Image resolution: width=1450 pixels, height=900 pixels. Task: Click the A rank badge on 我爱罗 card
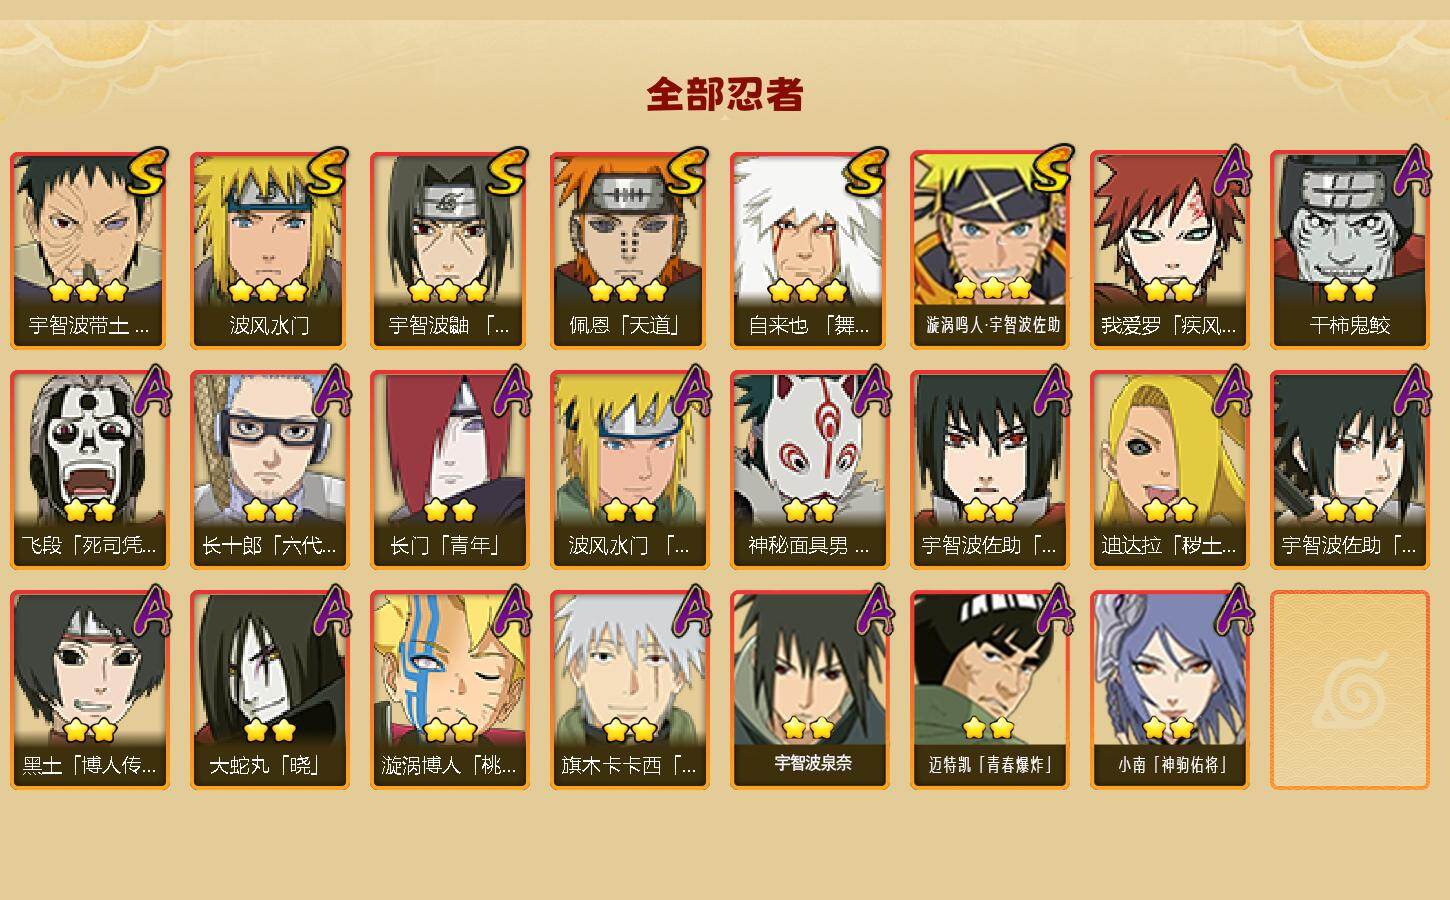(x=1232, y=170)
